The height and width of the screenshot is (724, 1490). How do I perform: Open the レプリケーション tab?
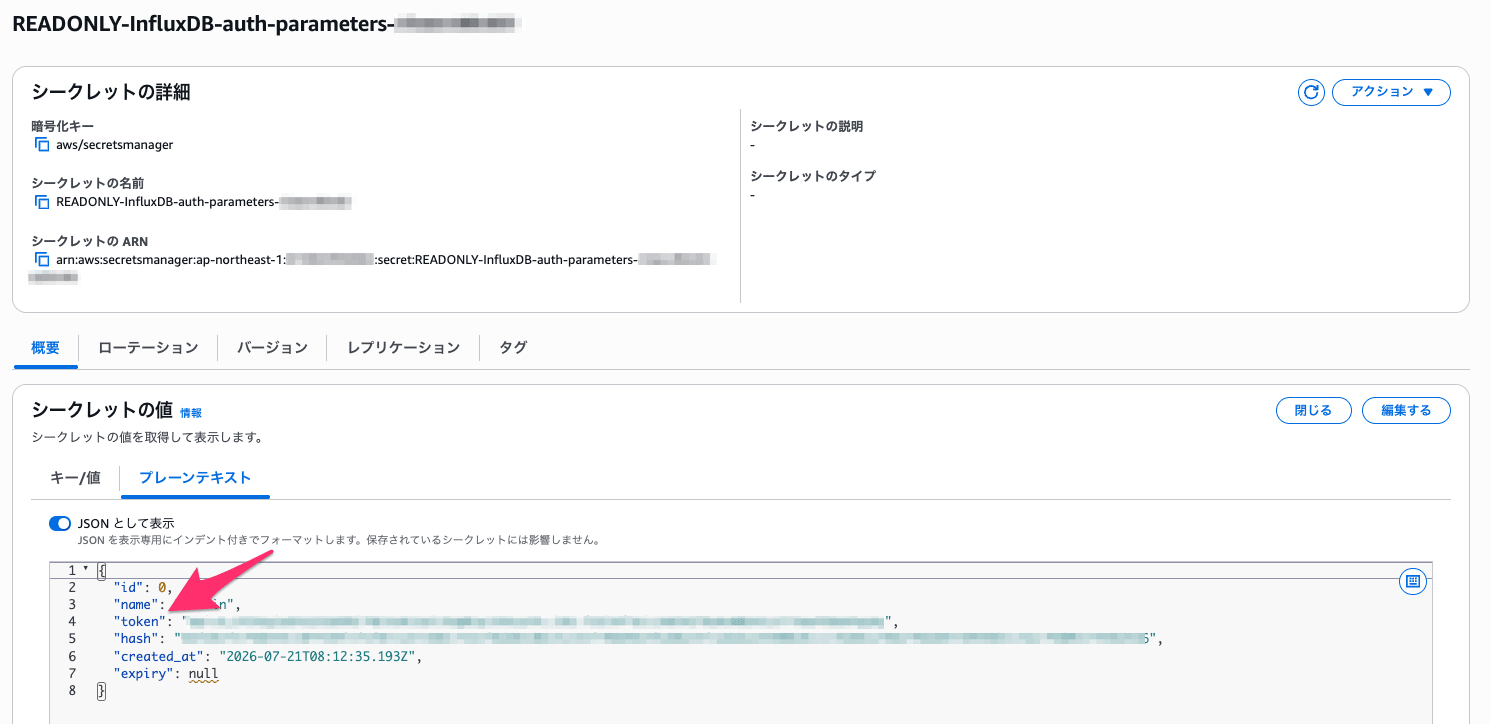403,348
